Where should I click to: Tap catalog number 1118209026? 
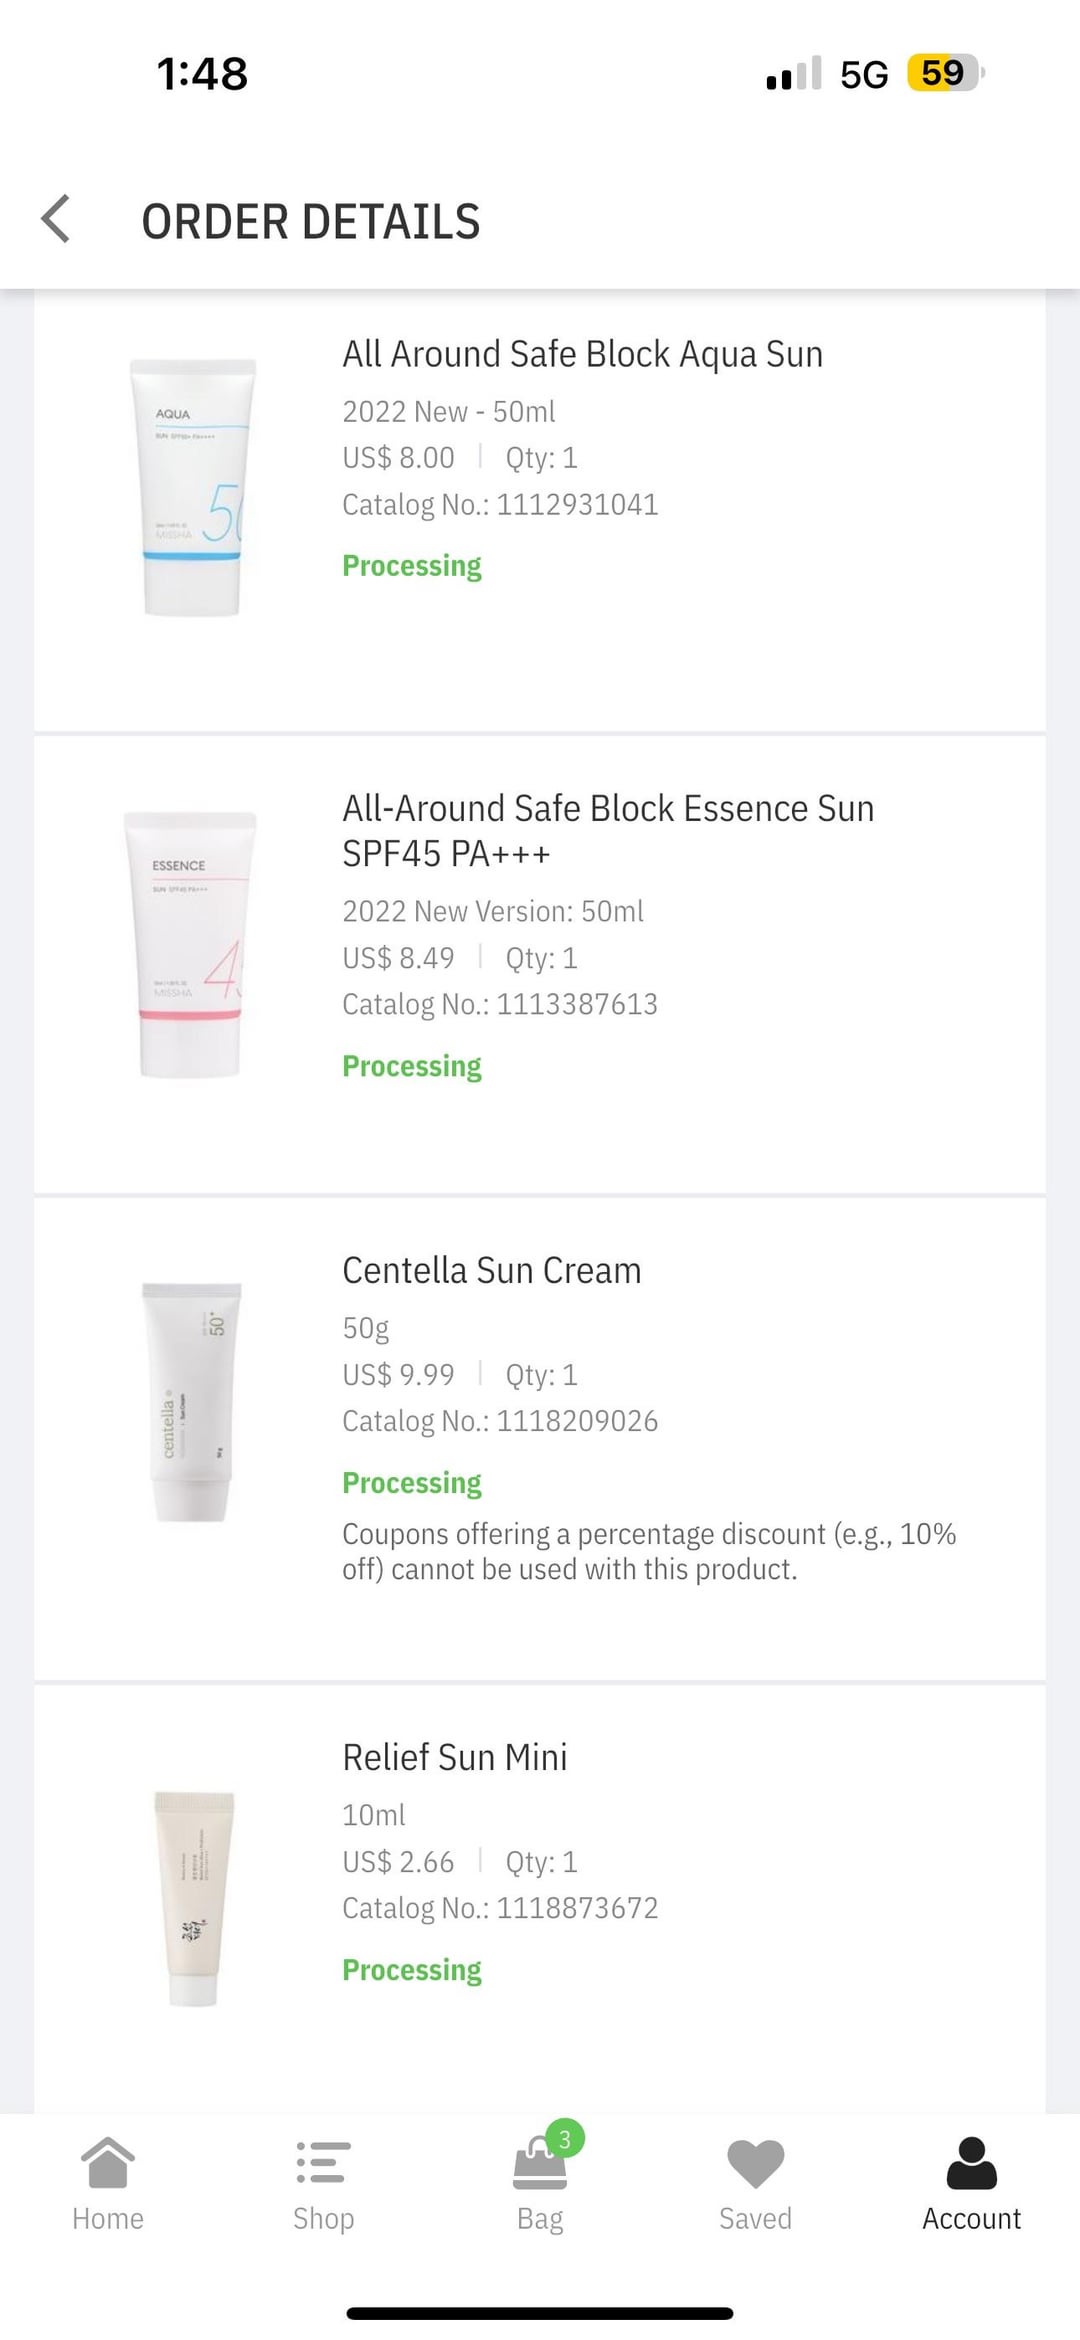(577, 1421)
